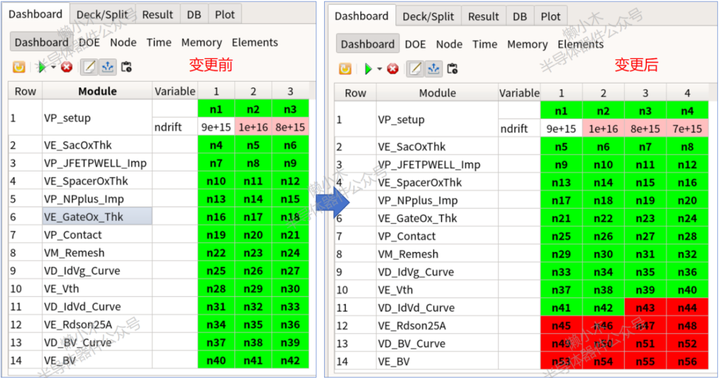Select VD_BV_Curve module in right table
Viewport: 720px width, 378px height.
(x=437, y=344)
